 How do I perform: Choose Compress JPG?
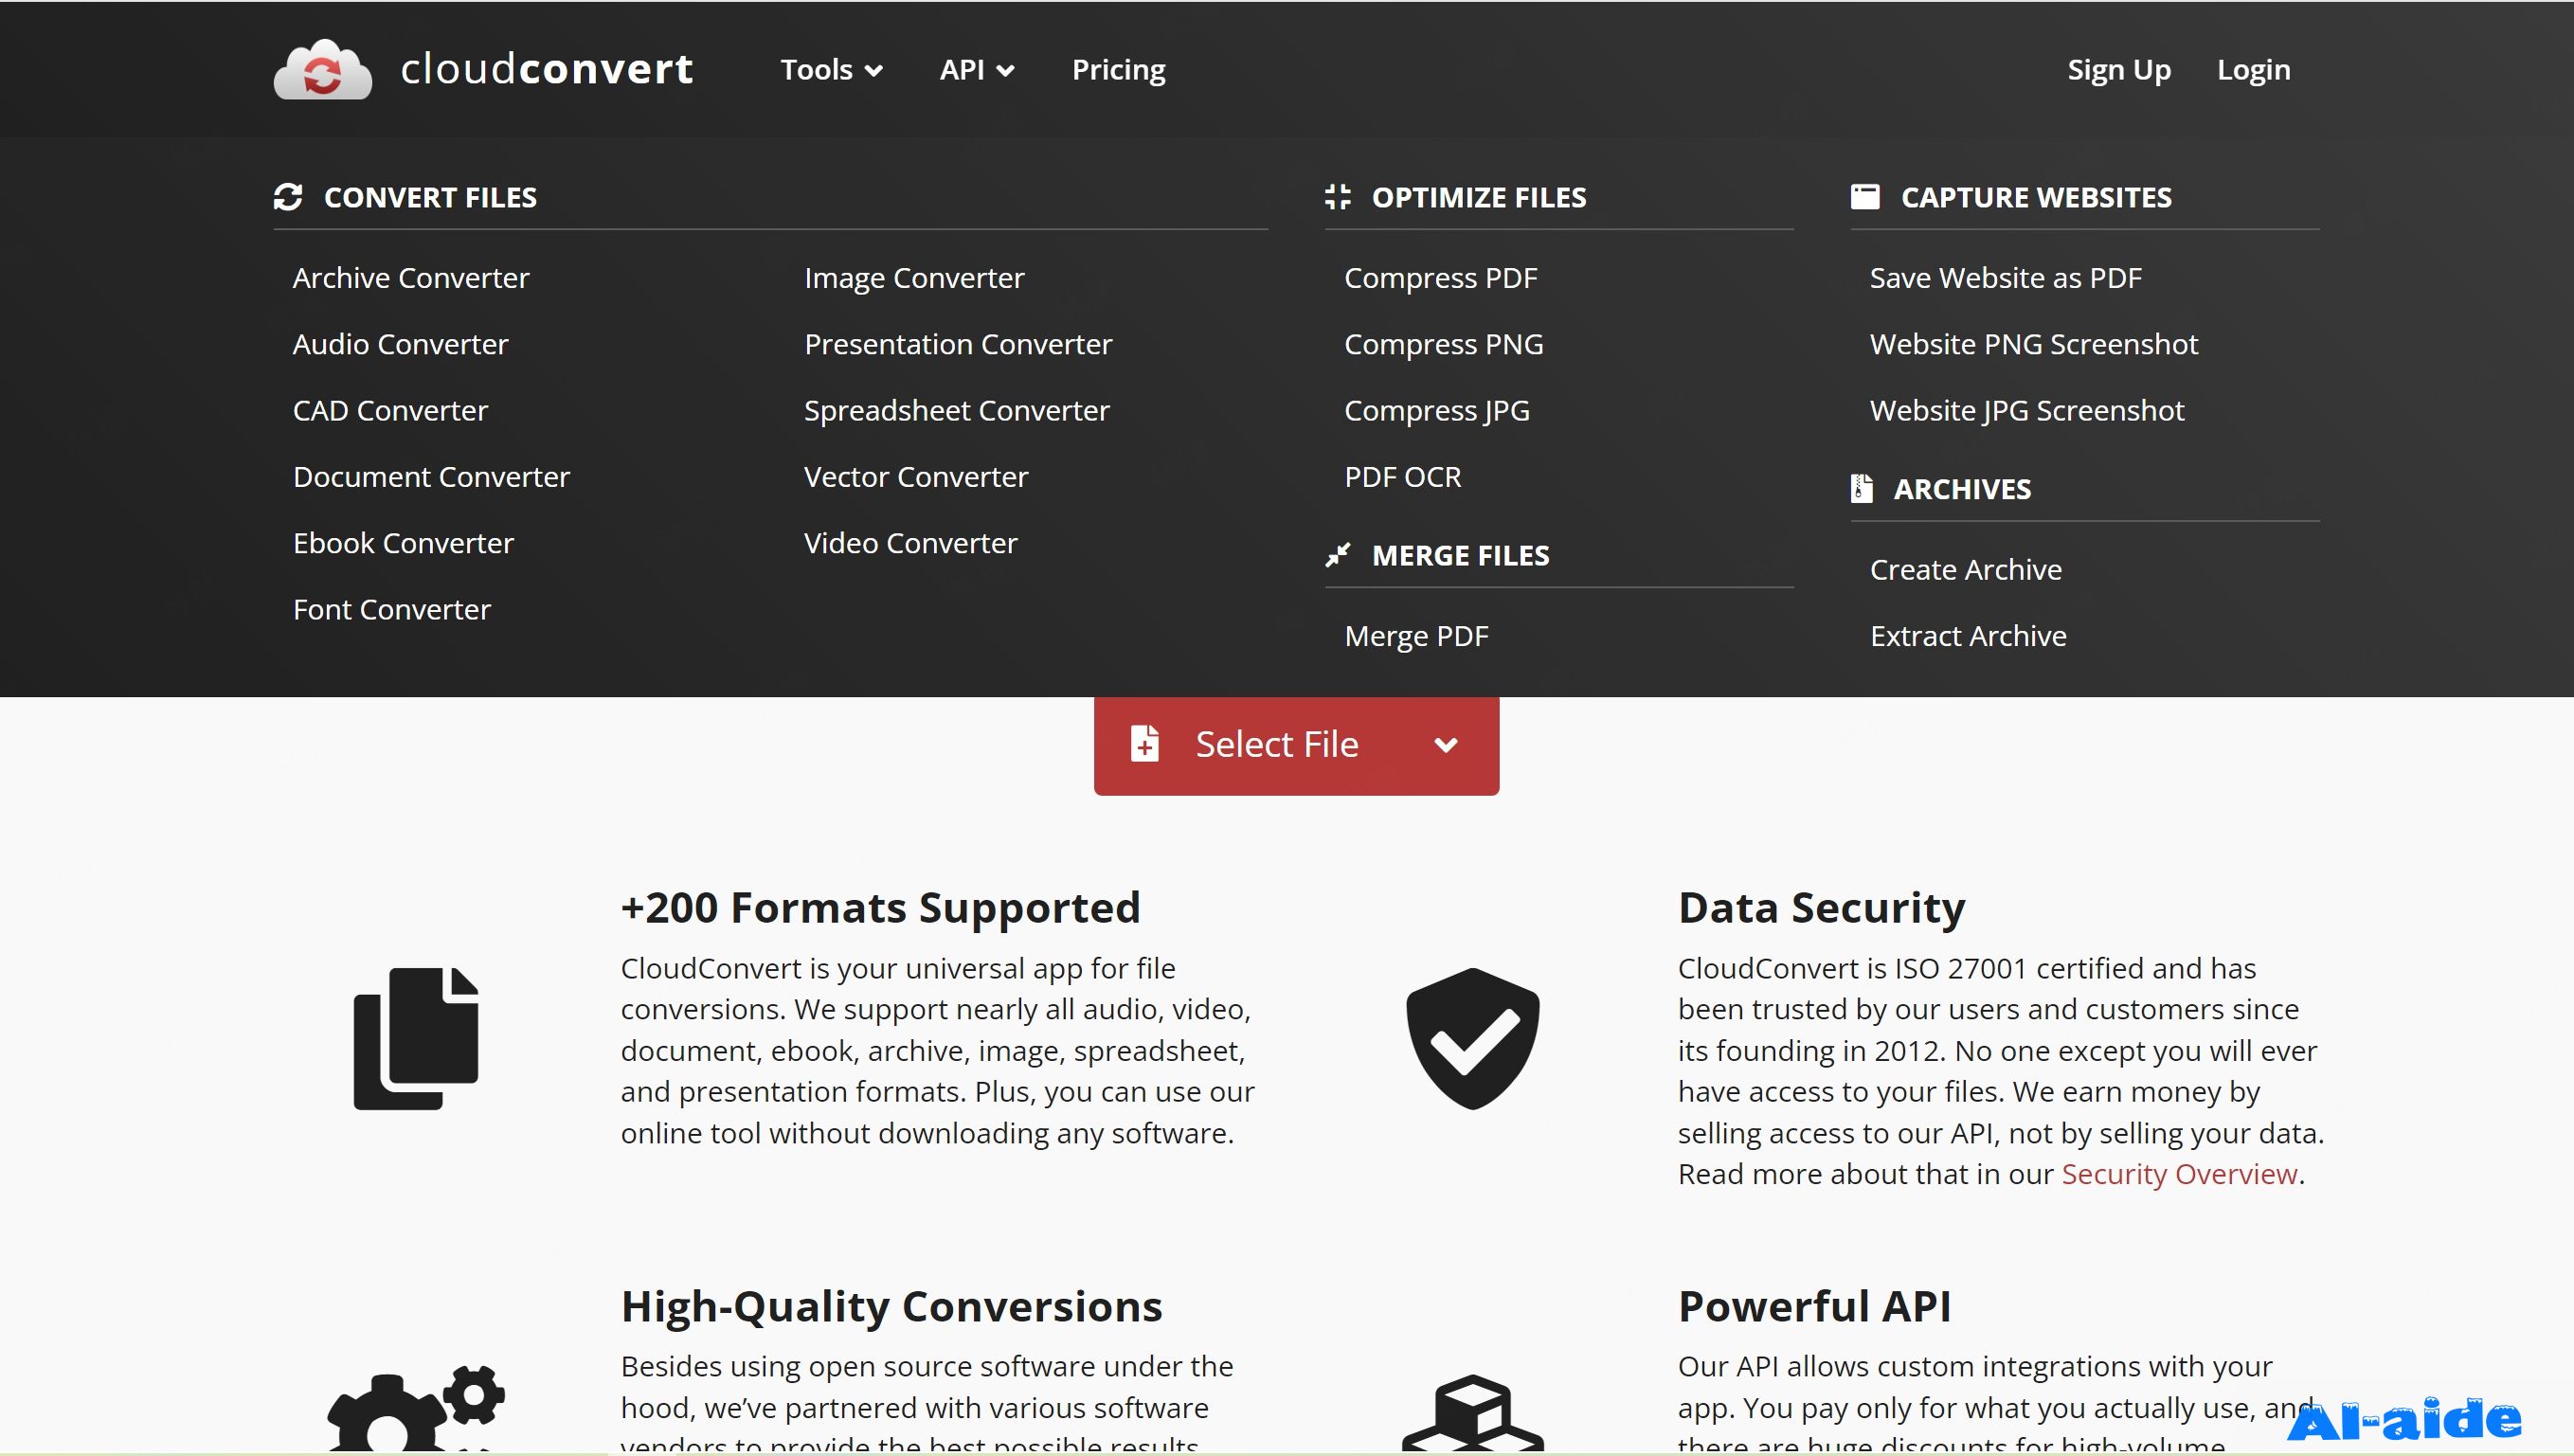tap(1437, 411)
